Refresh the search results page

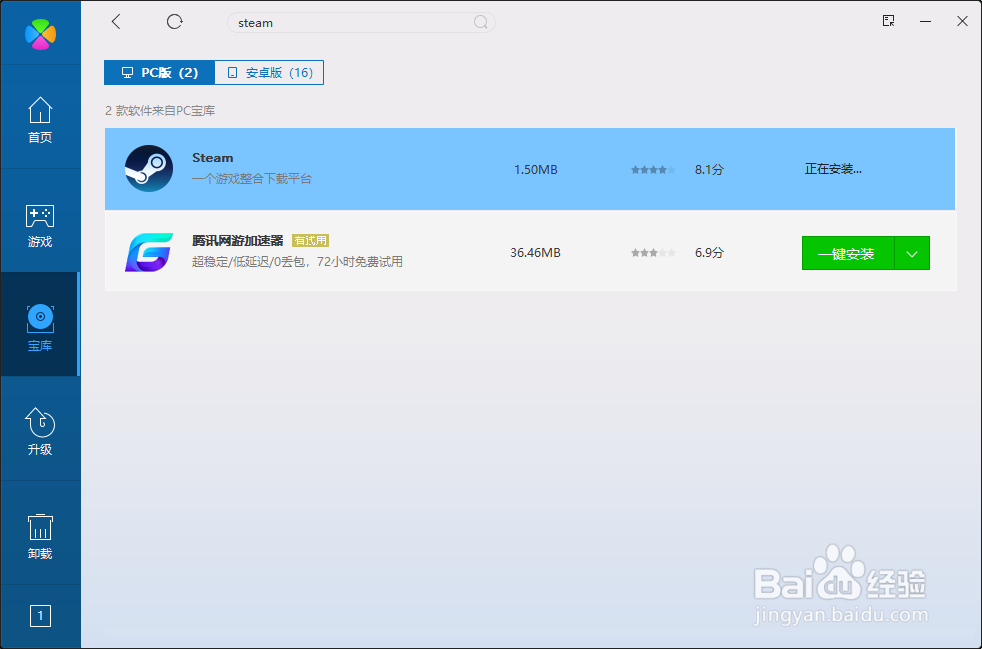click(x=174, y=22)
